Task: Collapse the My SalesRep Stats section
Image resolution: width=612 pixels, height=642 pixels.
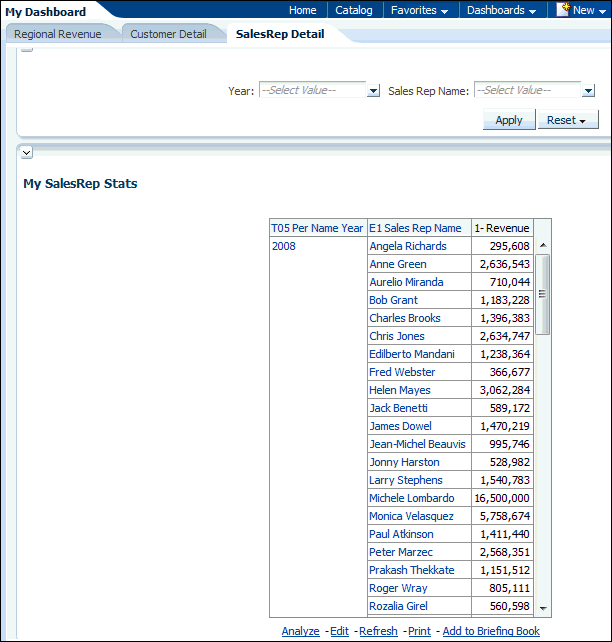Action: coord(27,152)
